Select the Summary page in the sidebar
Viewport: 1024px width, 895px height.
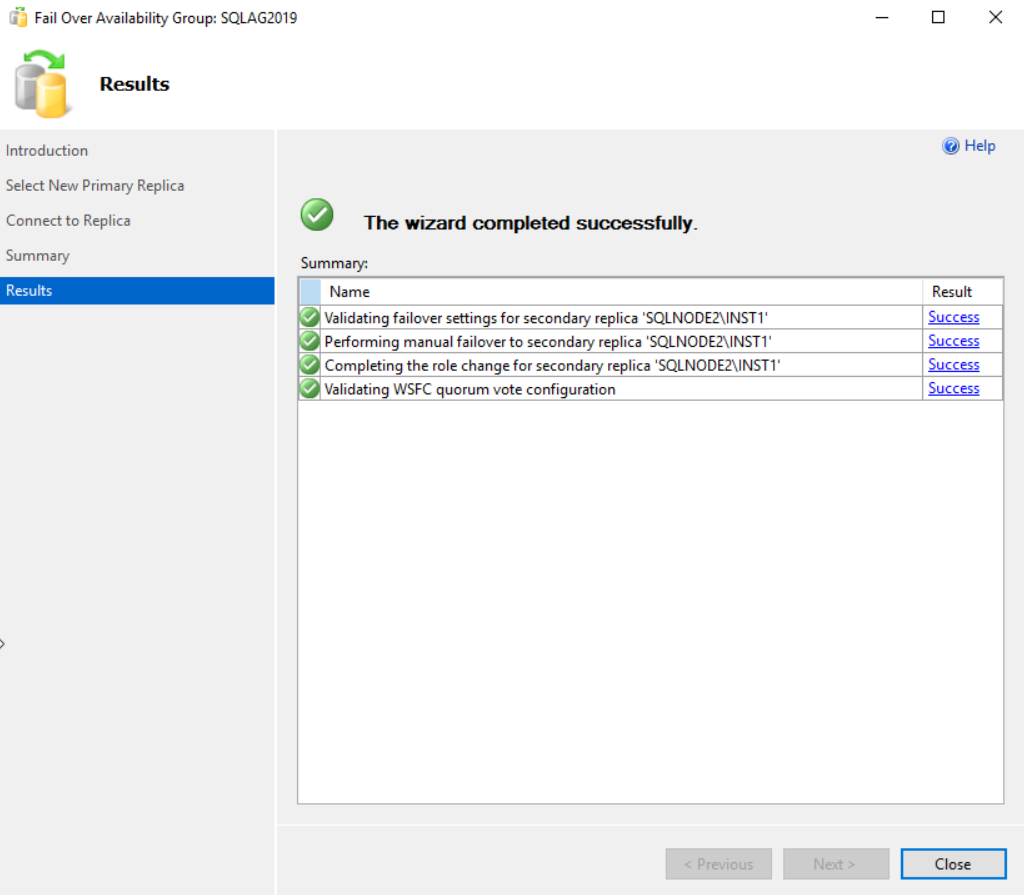pos(38,255)
